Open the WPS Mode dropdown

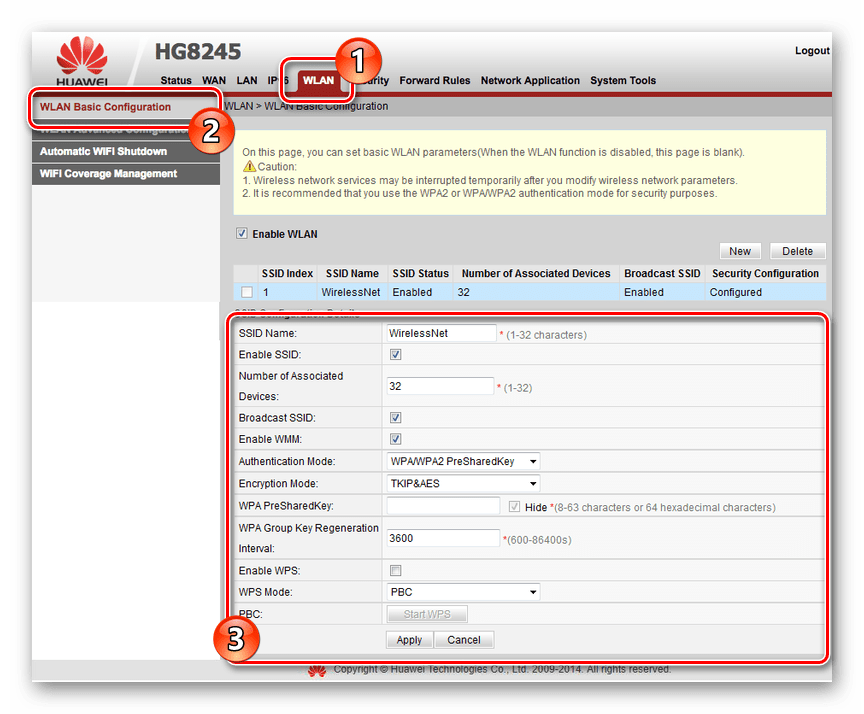coord(463,592)
